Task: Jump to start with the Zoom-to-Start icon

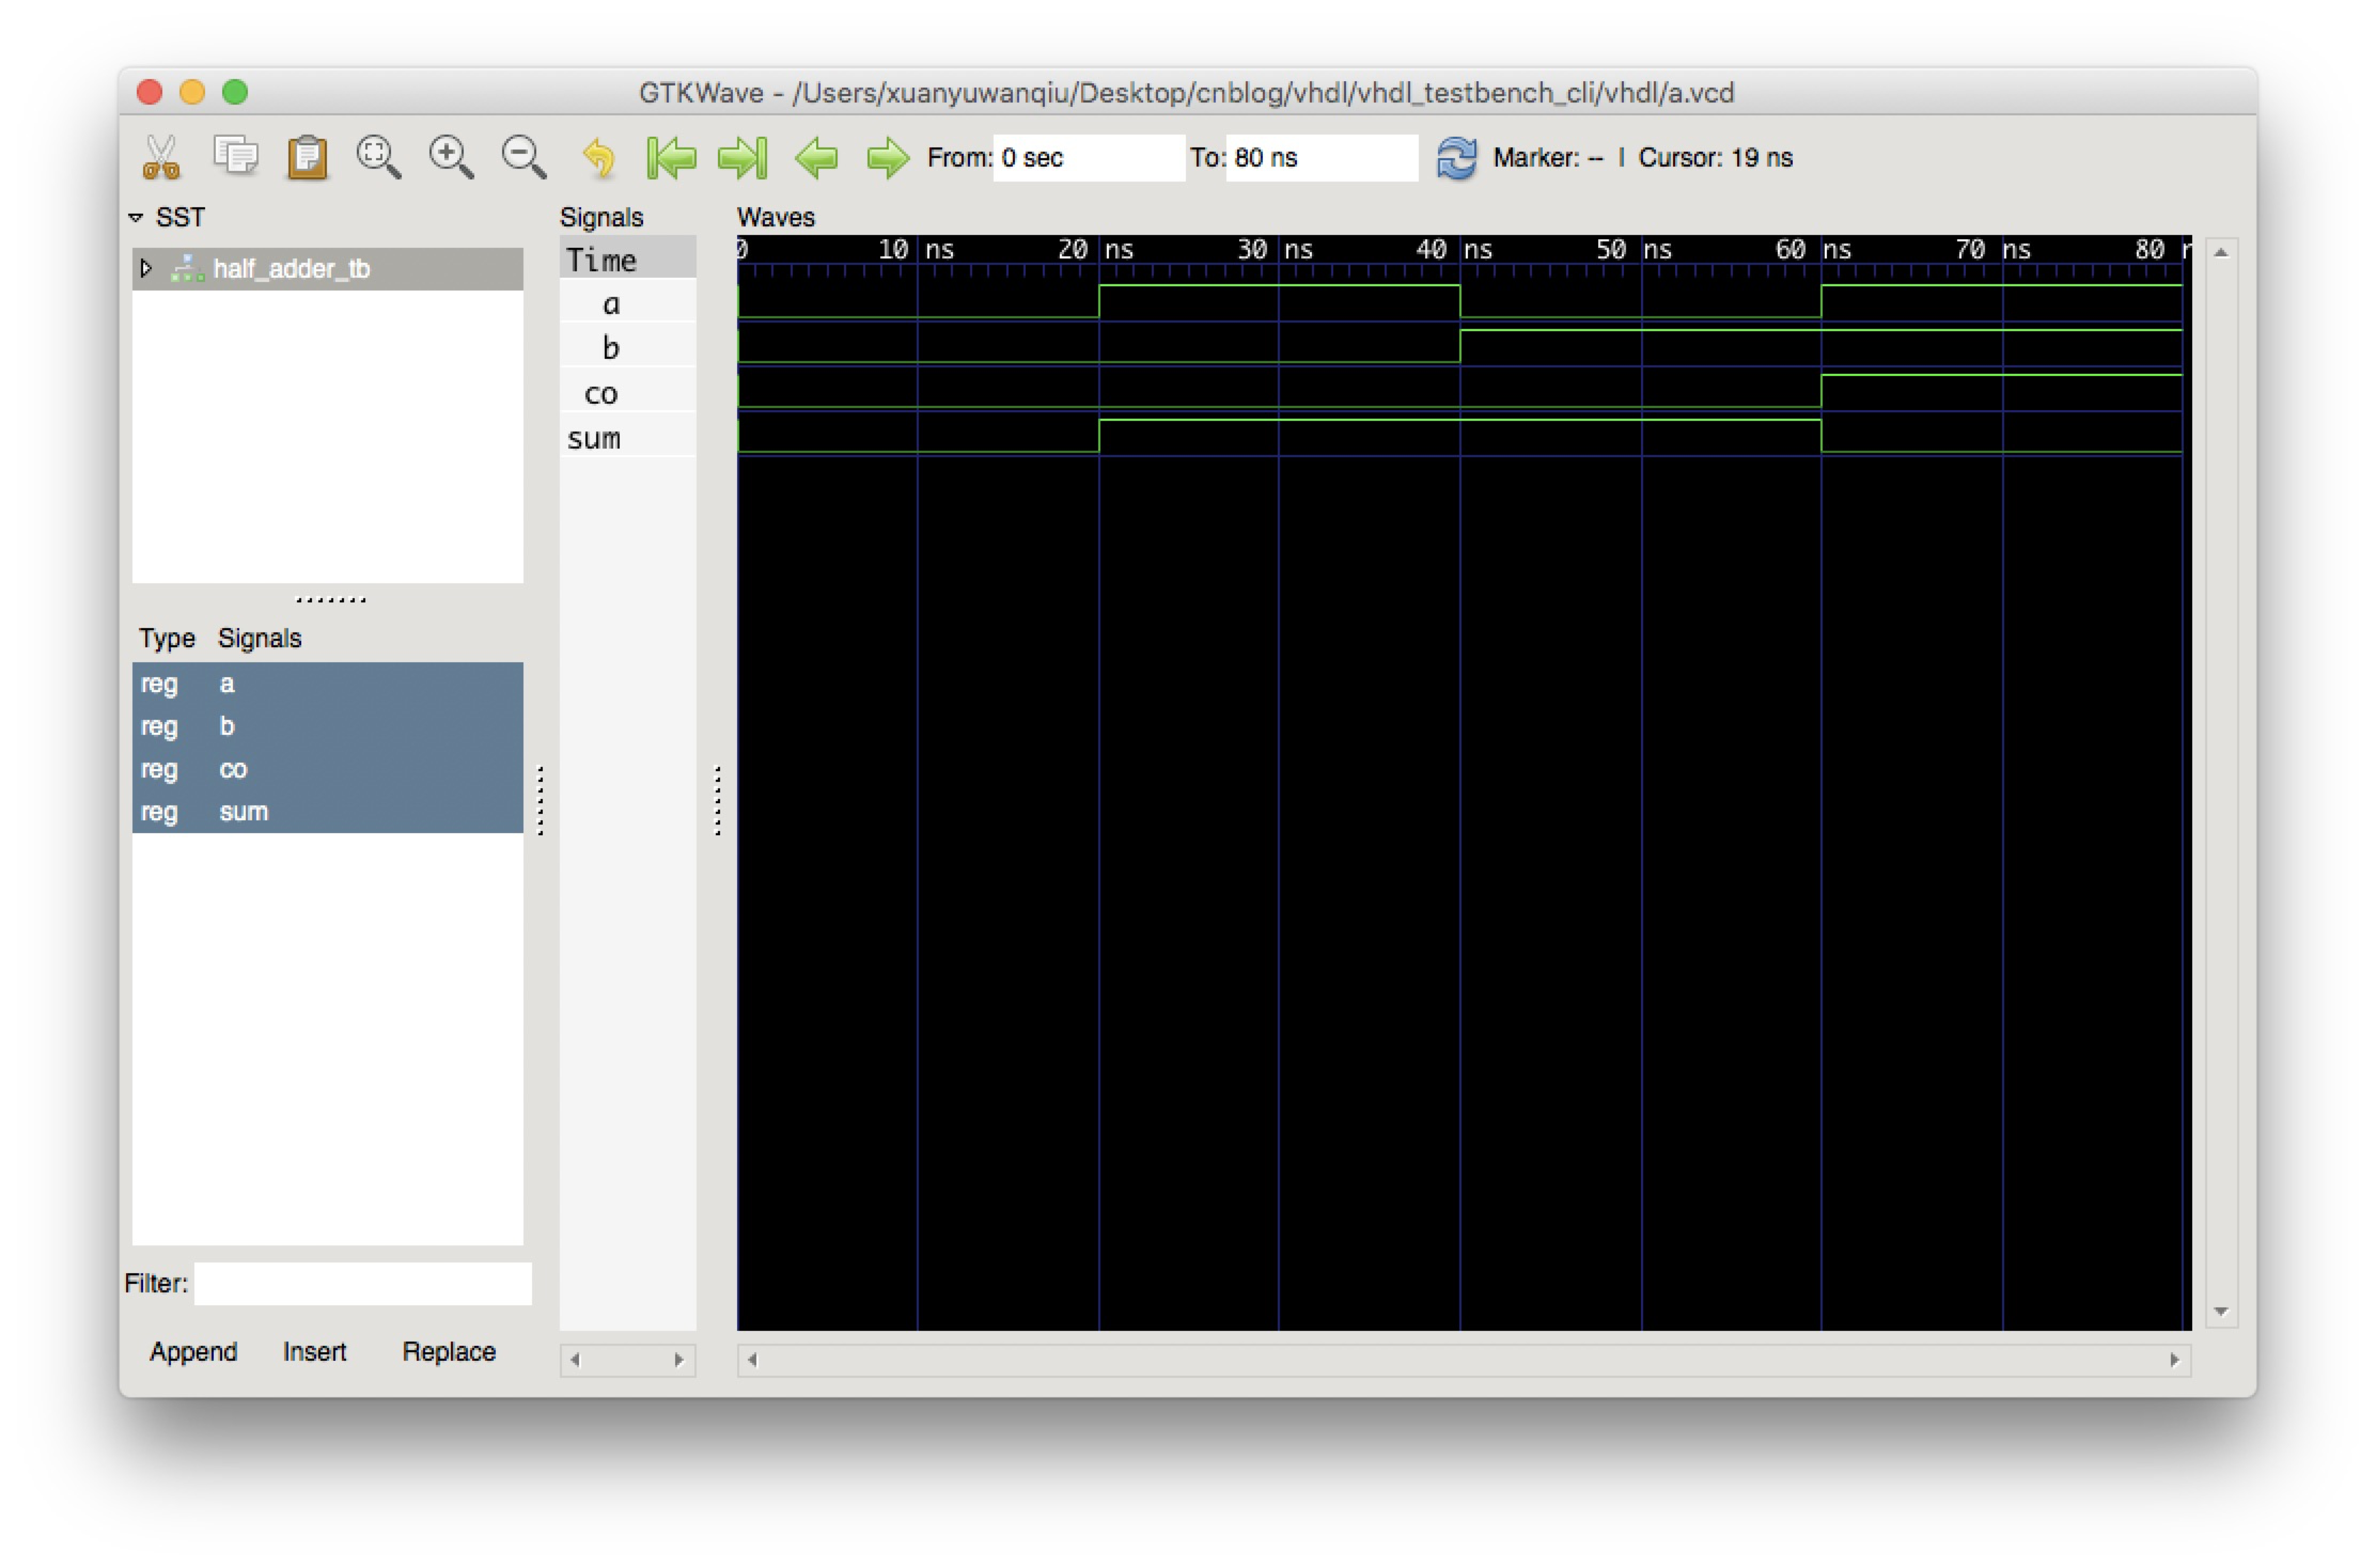Action: point(670,157)
